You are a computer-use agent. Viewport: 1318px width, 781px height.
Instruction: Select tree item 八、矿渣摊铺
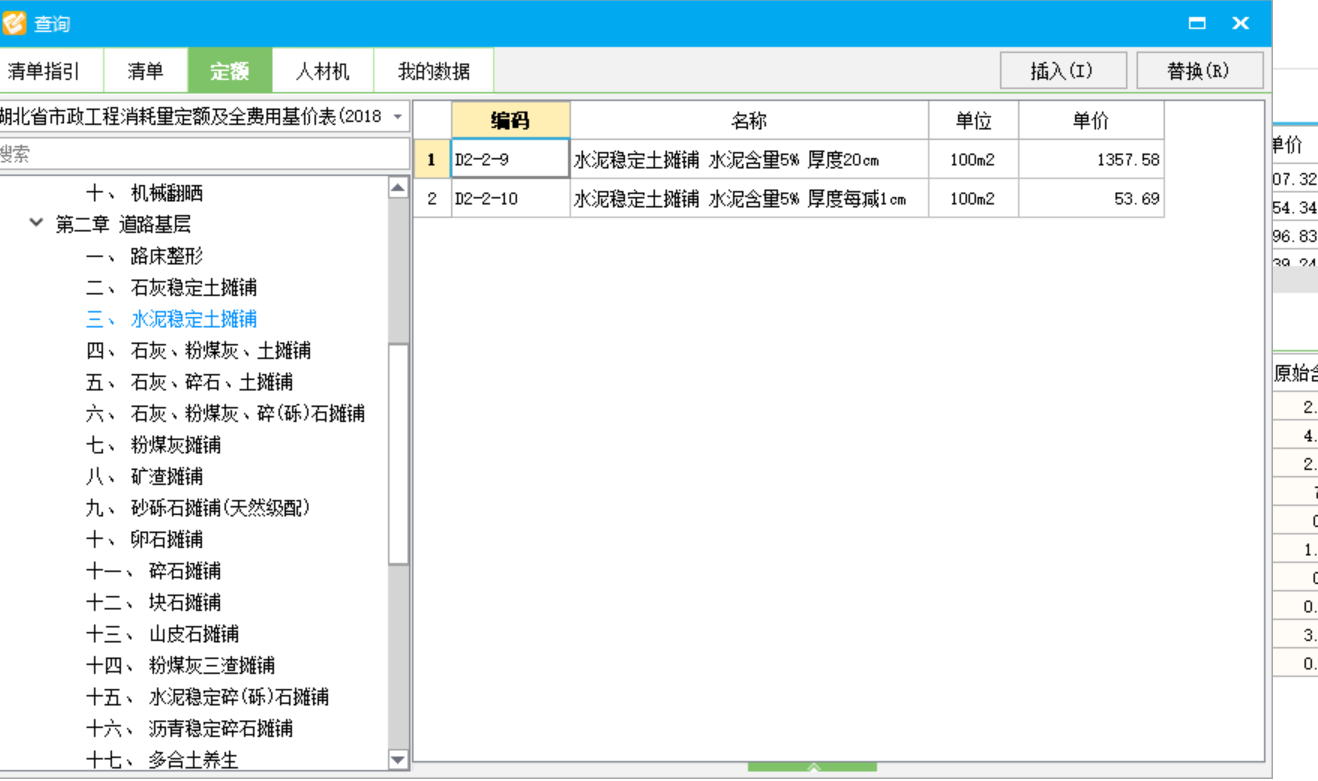[x=144, y=477]
